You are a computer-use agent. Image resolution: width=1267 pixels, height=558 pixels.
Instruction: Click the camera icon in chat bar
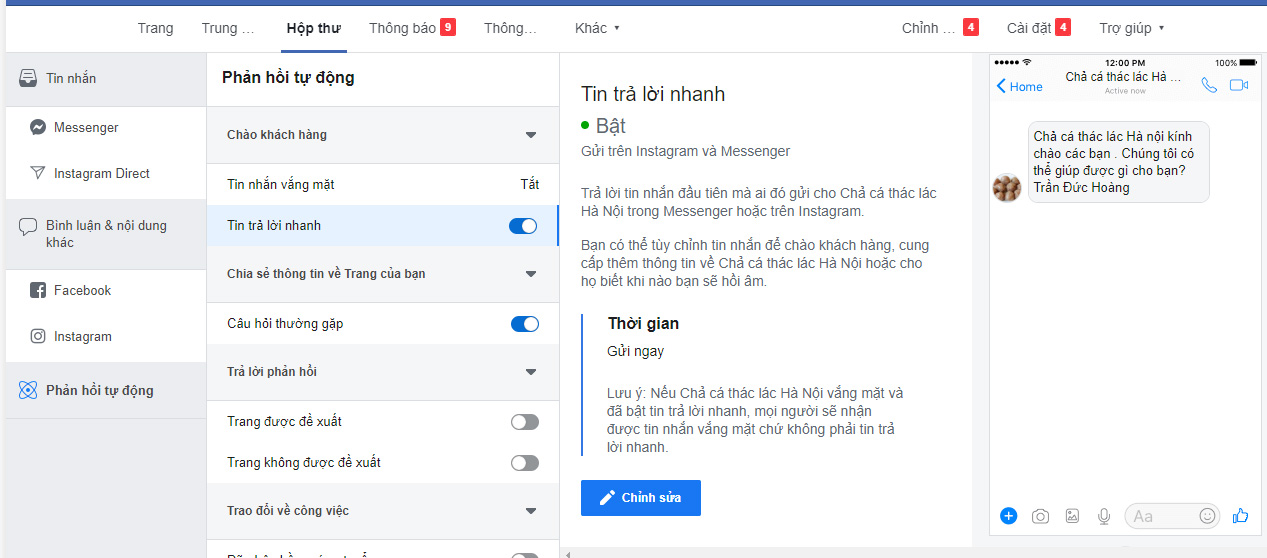point(1040,516)
